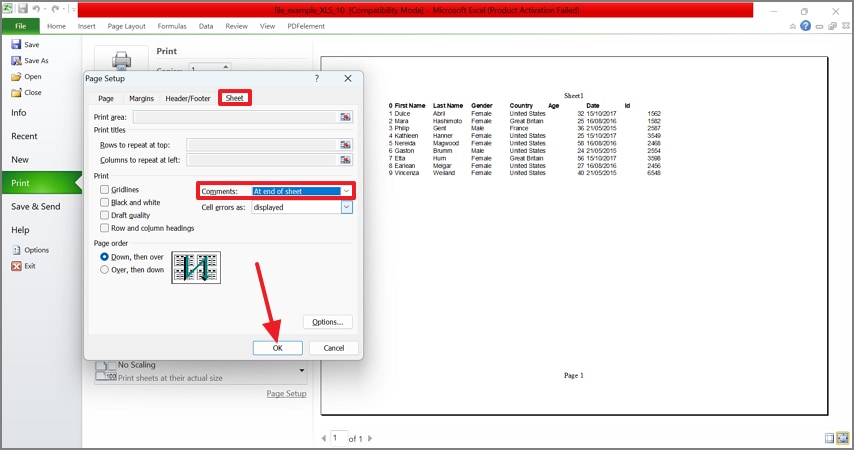Click into the Print area field
The height and width of the screenshot is (450, 854).
236,117
